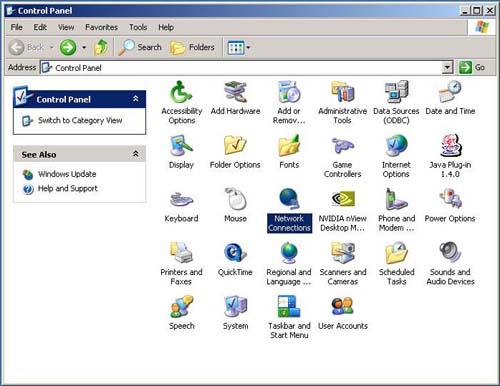Open the Views dropdown button
This screenshot has height=386, width=500.
click(x=238, y=48)
